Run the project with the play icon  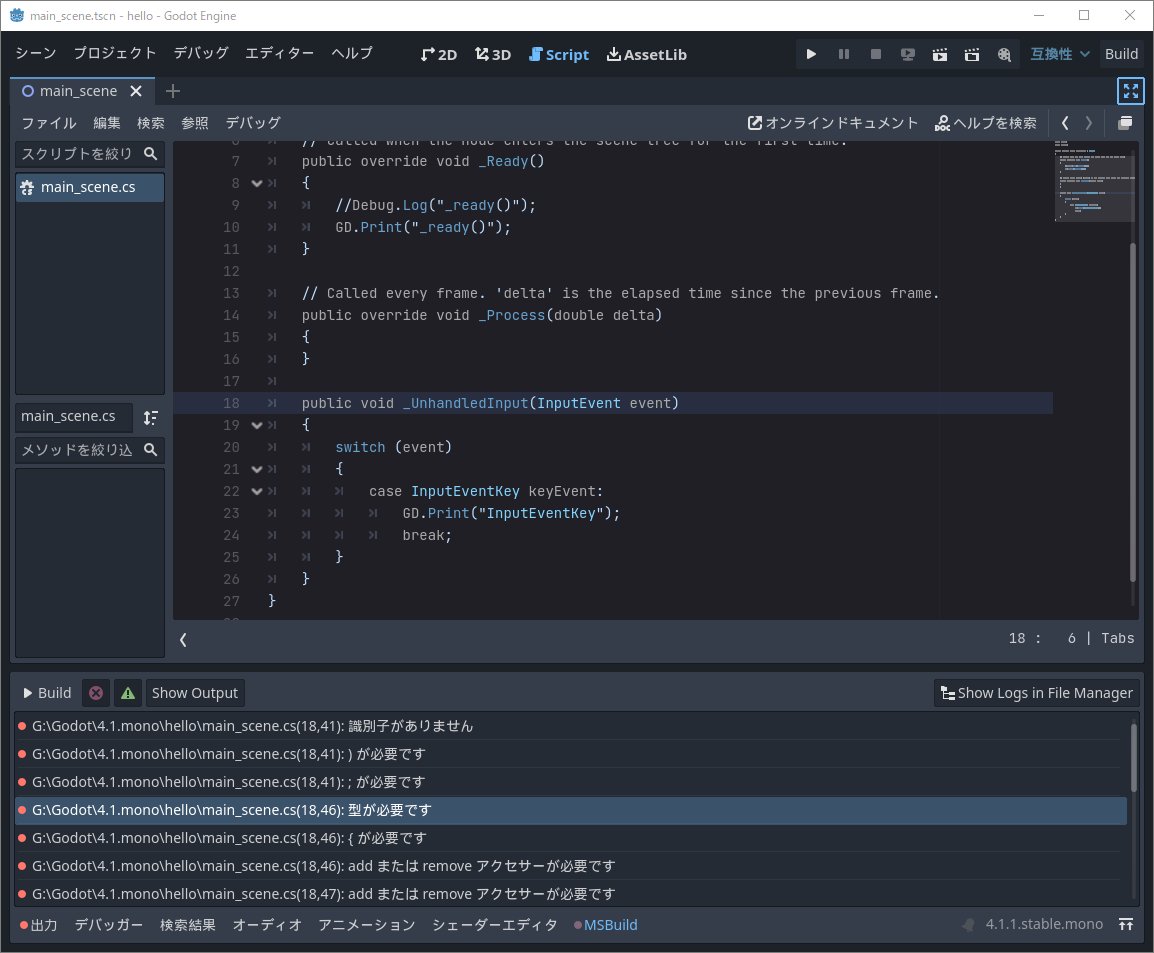pyautogui.click(x=811, y=54)
